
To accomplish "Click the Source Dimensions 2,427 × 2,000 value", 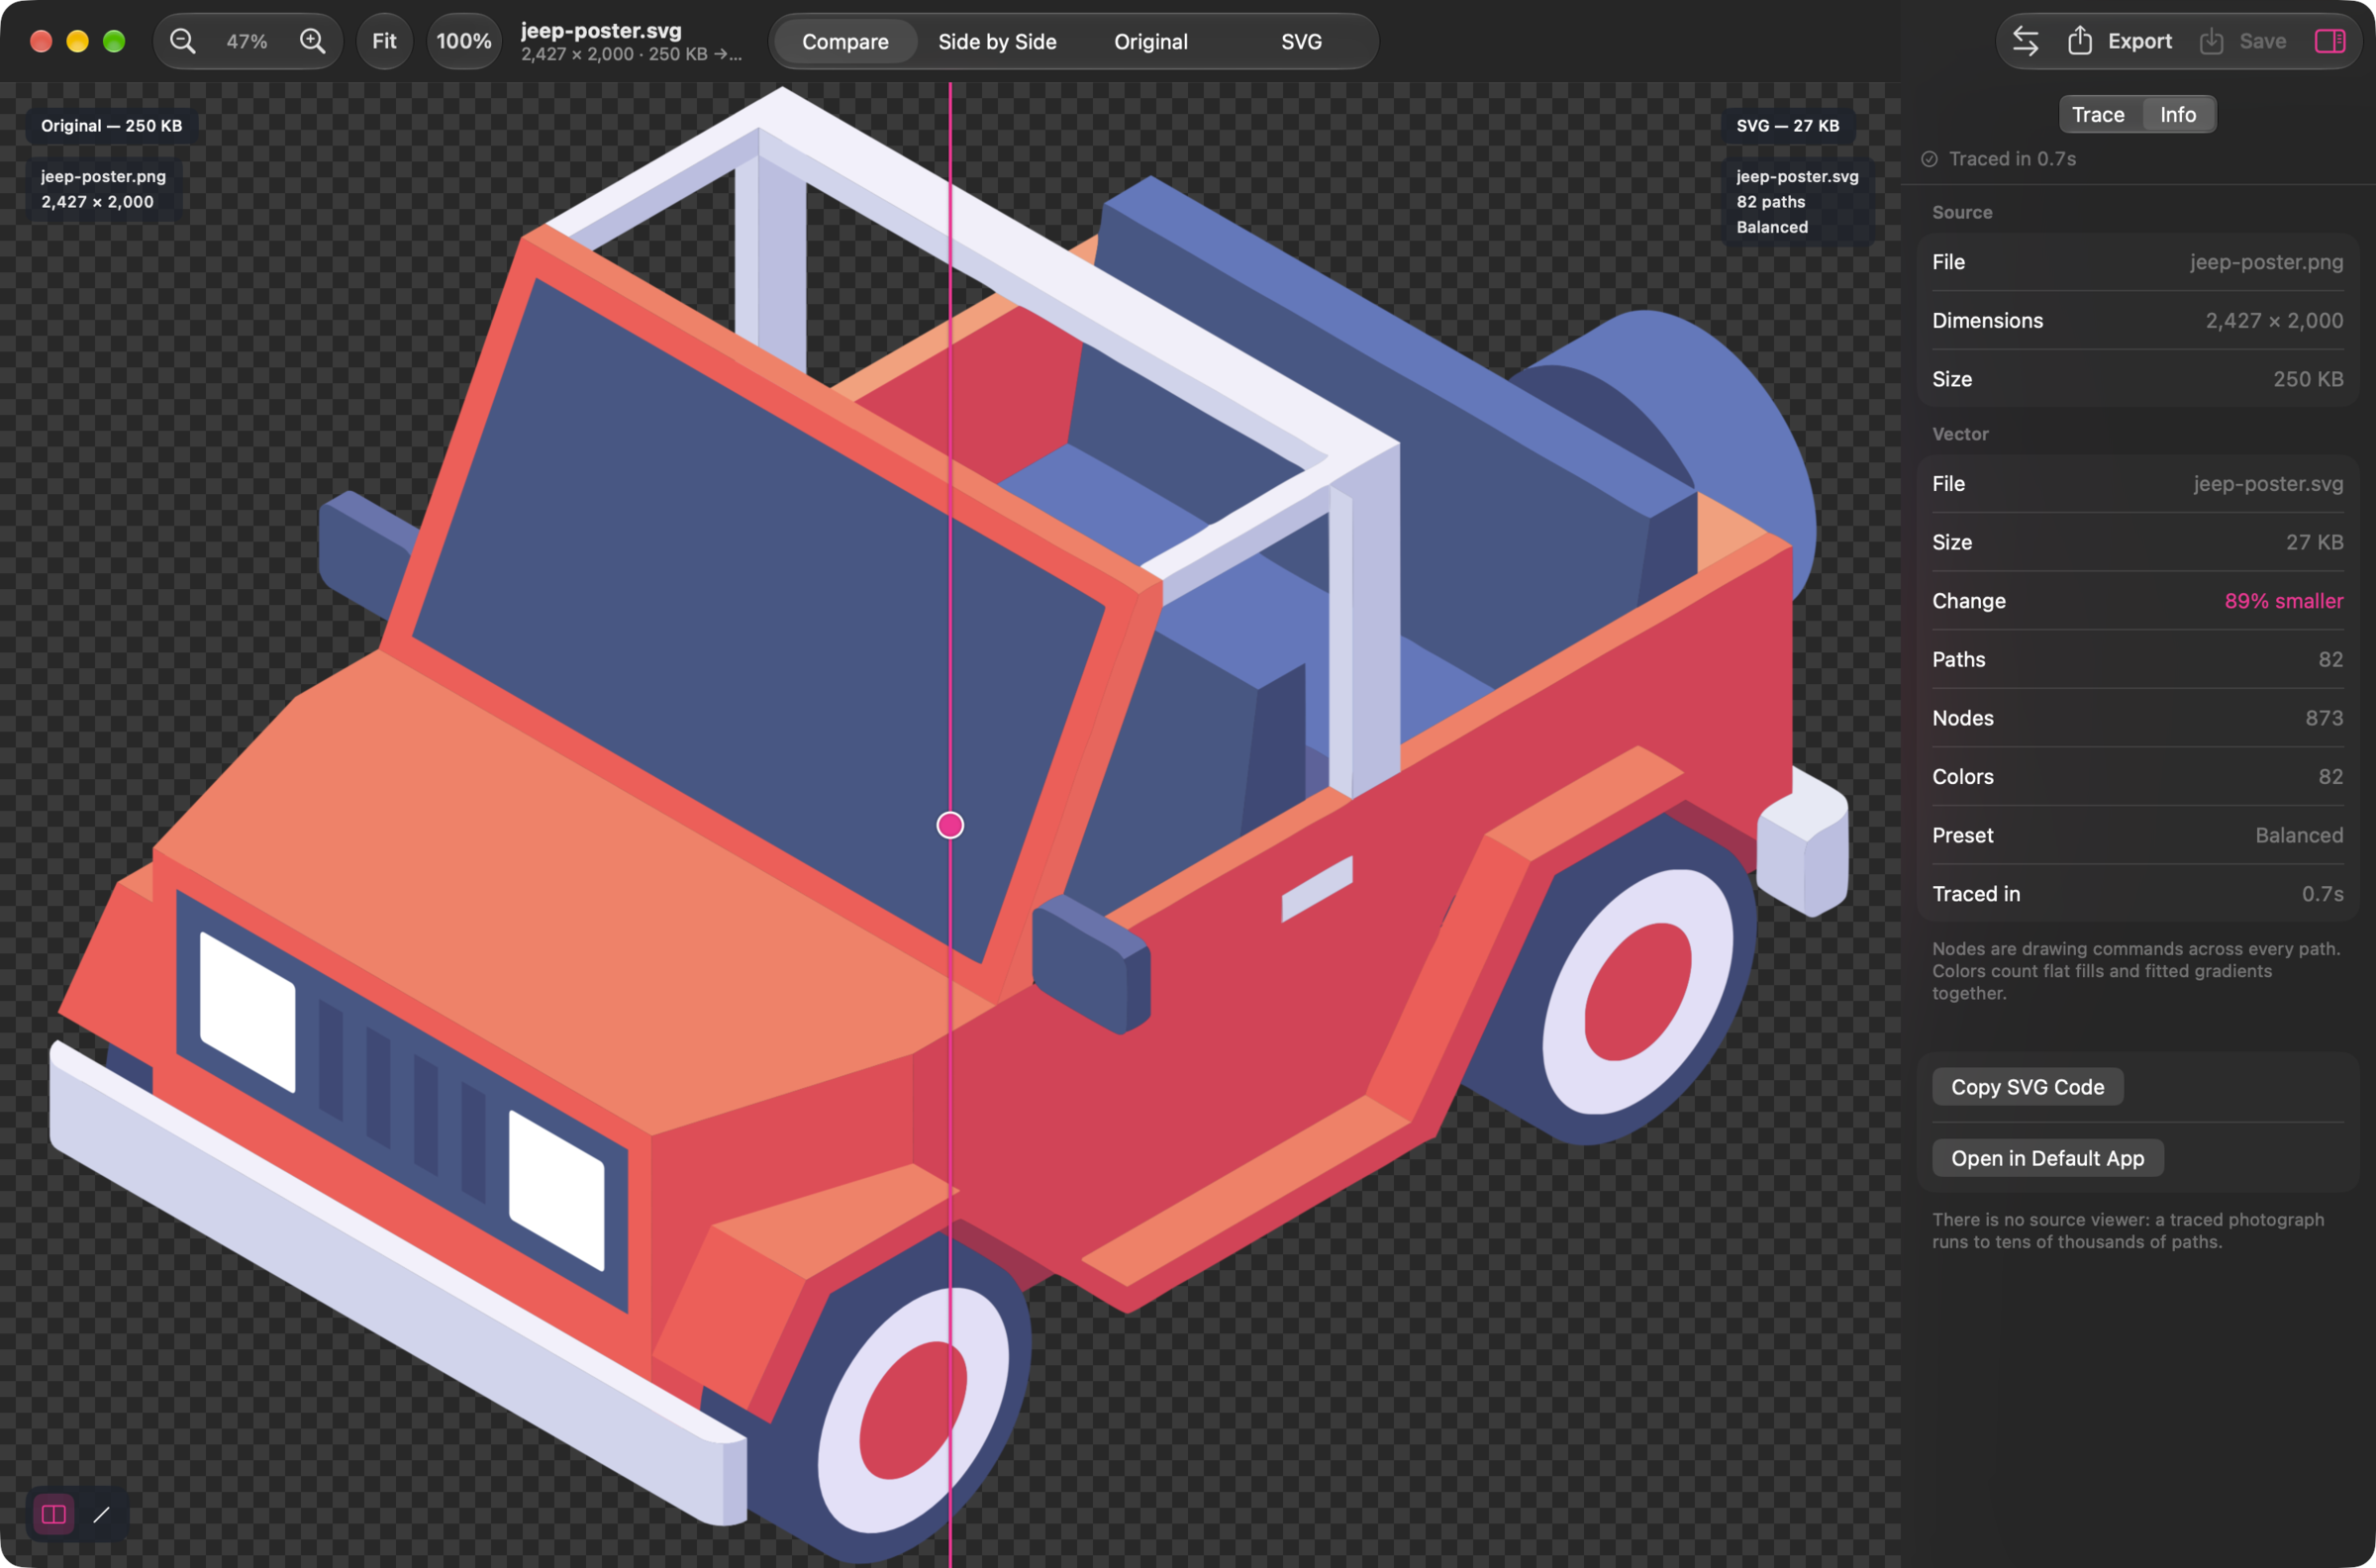I will pyautogui.click(x=2274, y=320).
